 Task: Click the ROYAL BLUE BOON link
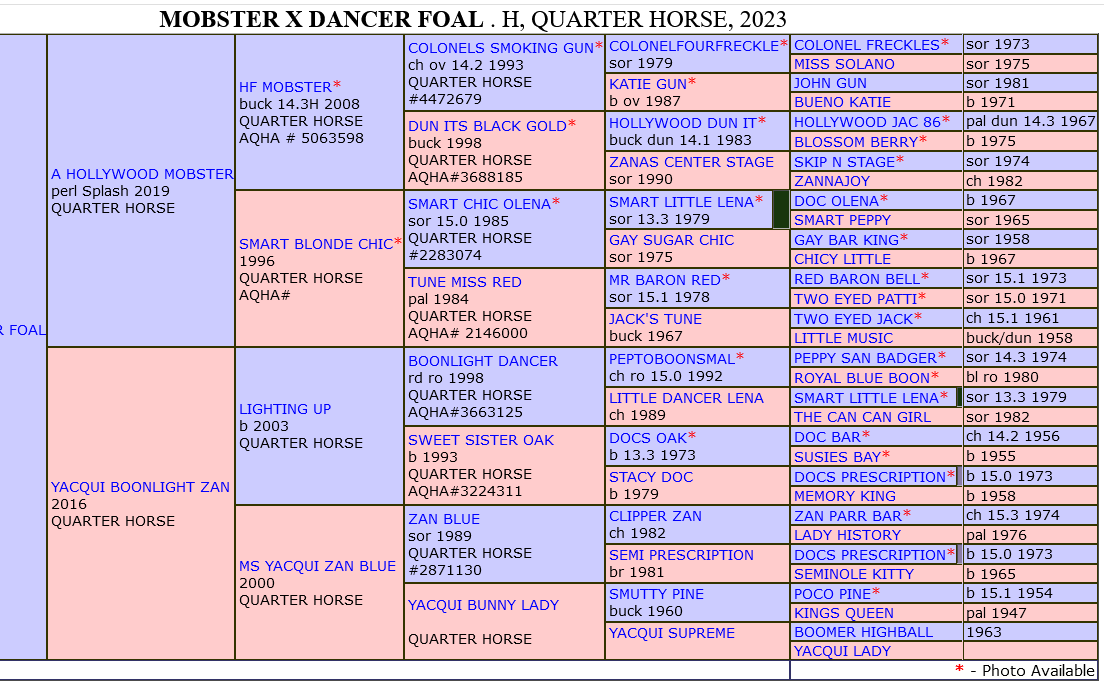point(862,378)
